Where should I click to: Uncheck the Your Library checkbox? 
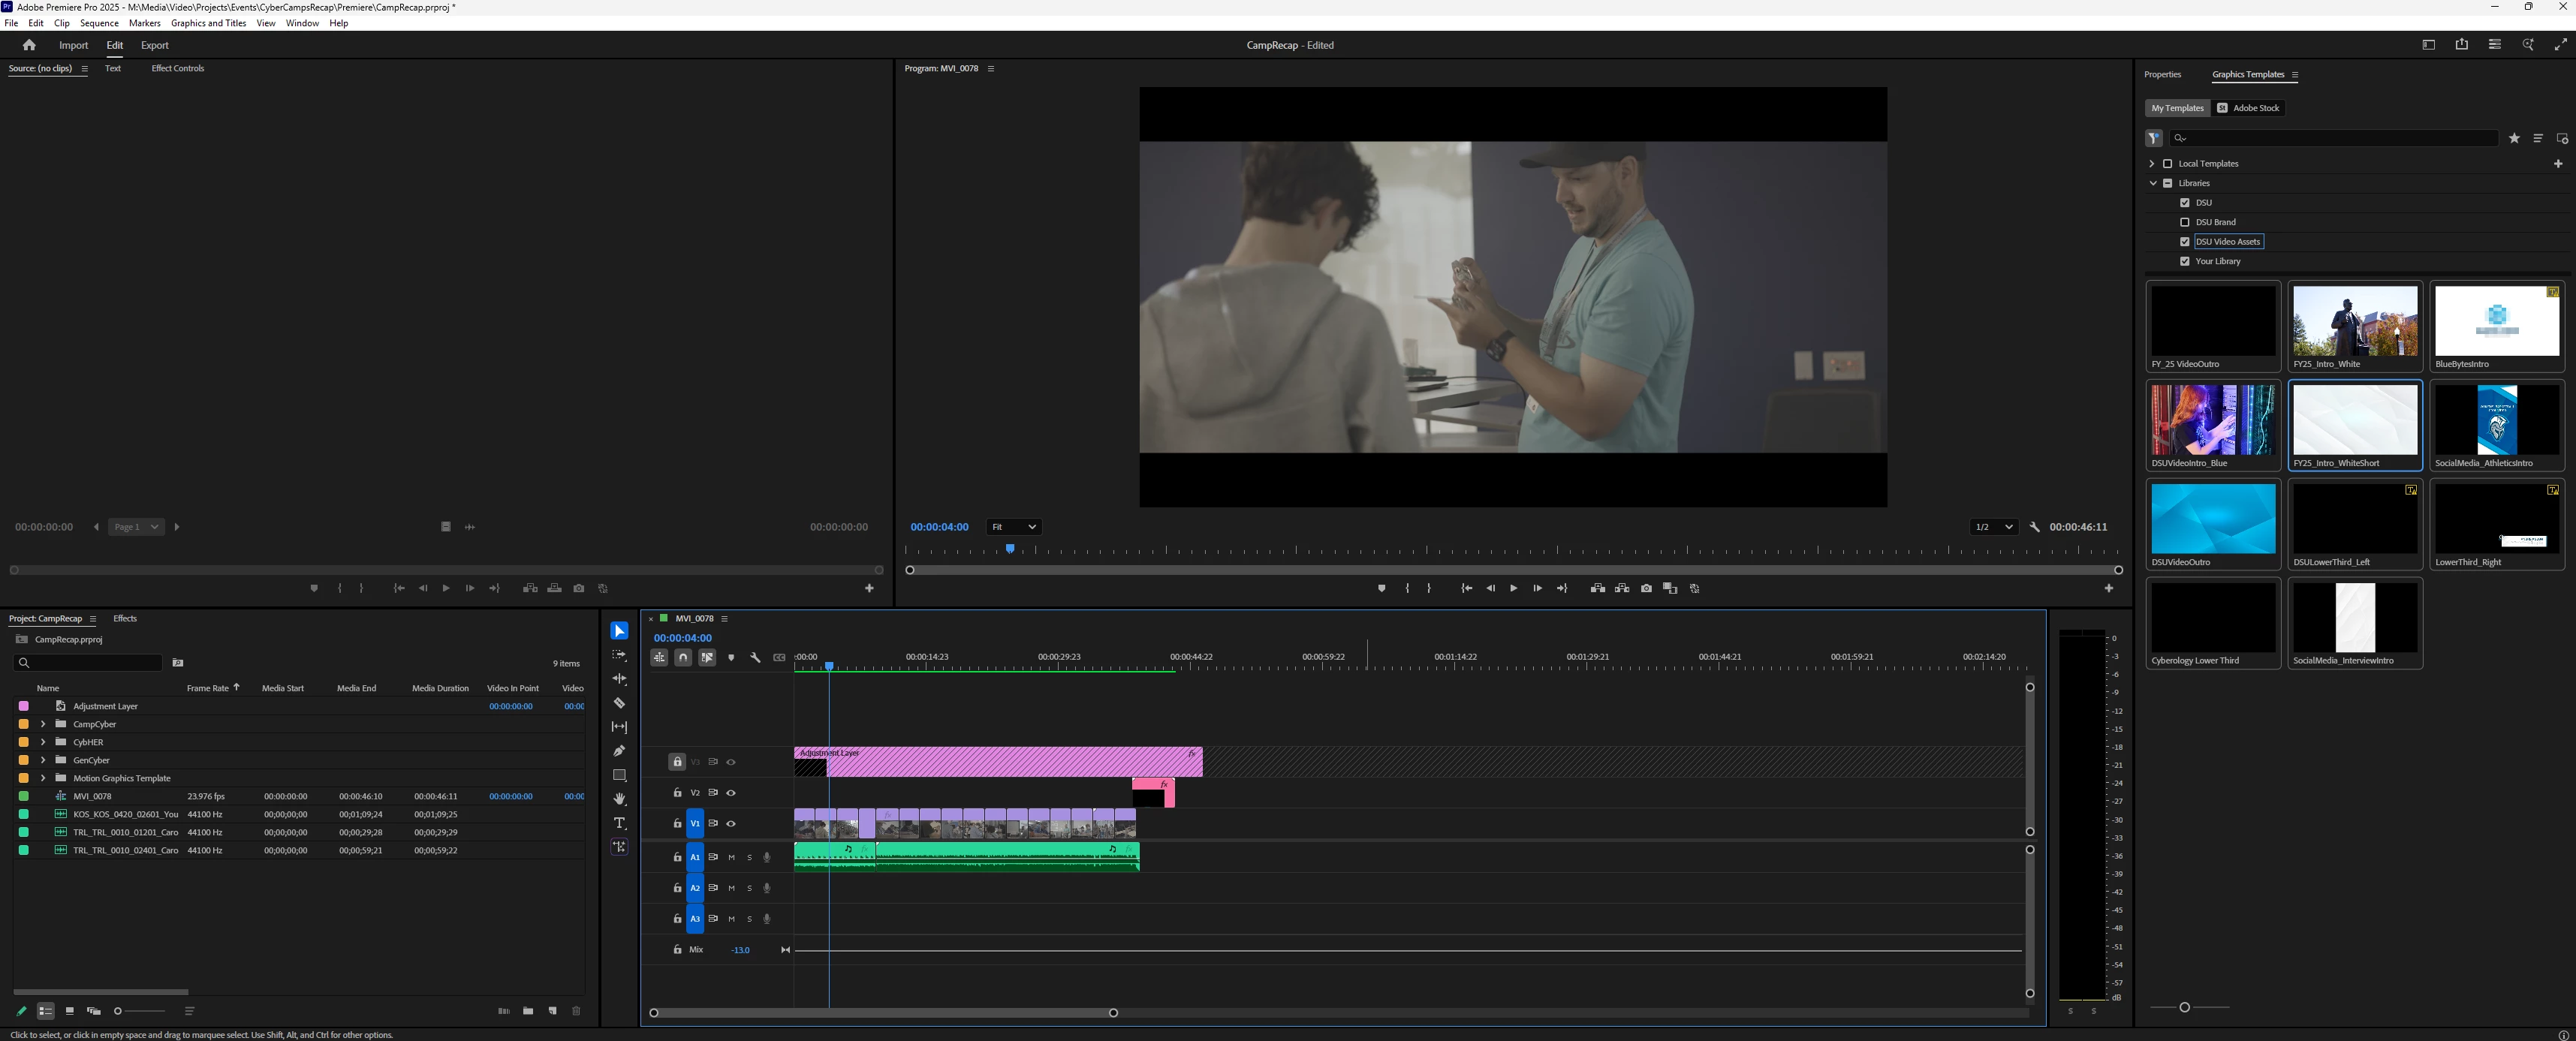pyautogui.click(x=2184, y=261)
